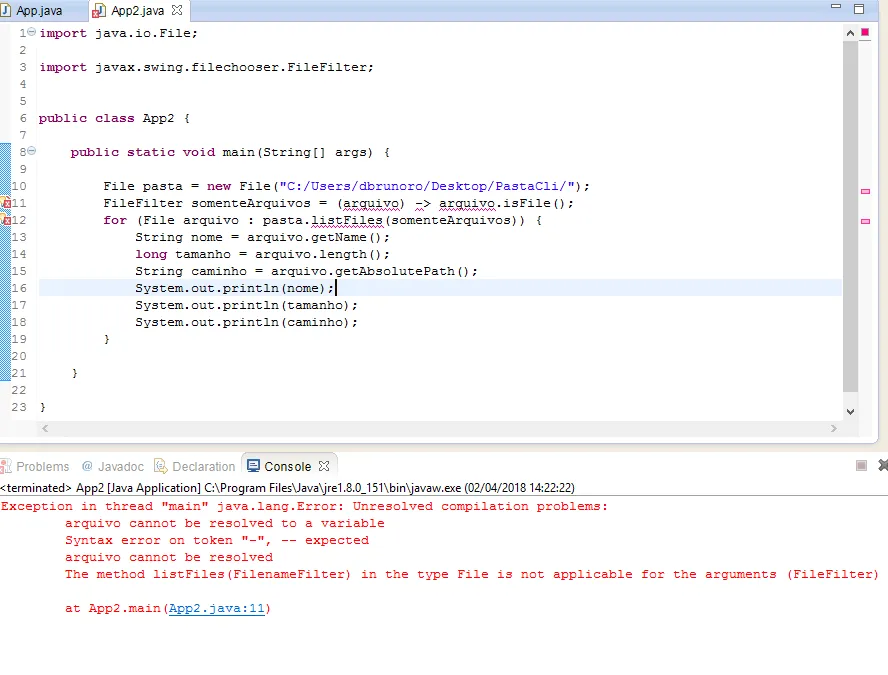
Task: Click 'public class App2' declaration
Action: [x=106, y=118]
